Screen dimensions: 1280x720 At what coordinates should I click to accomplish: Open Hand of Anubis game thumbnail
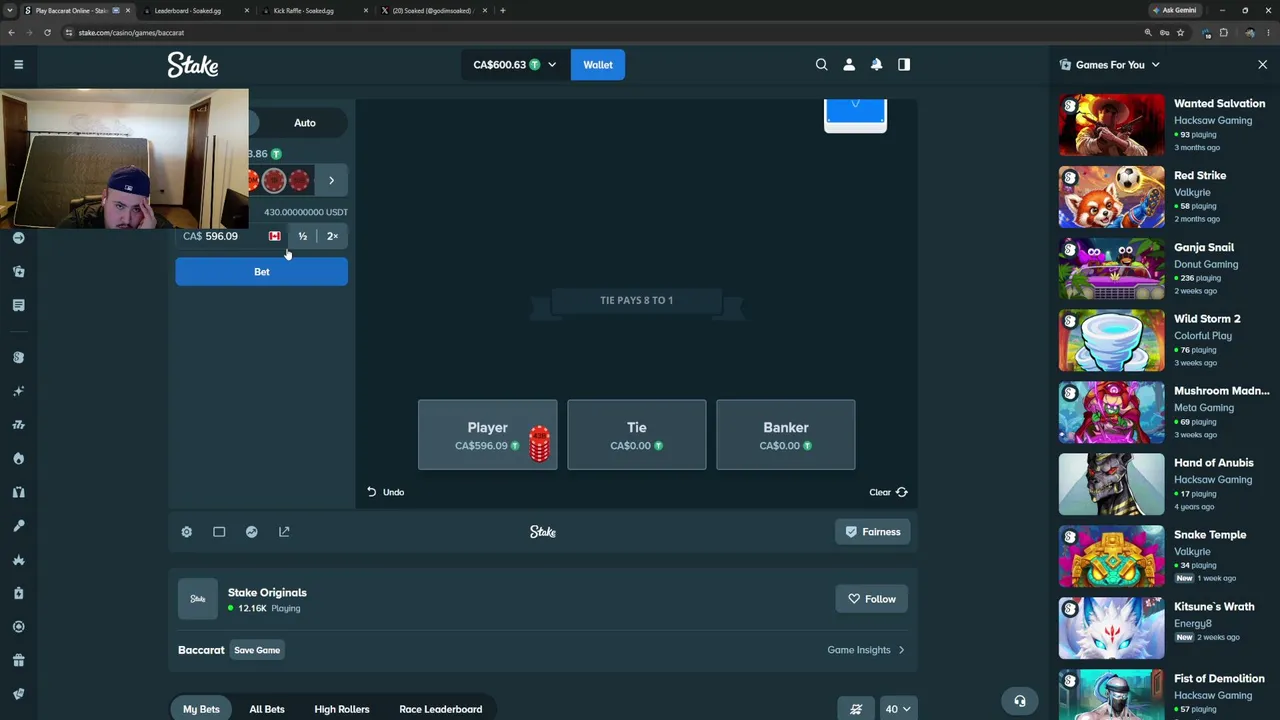pos(1112,485)
